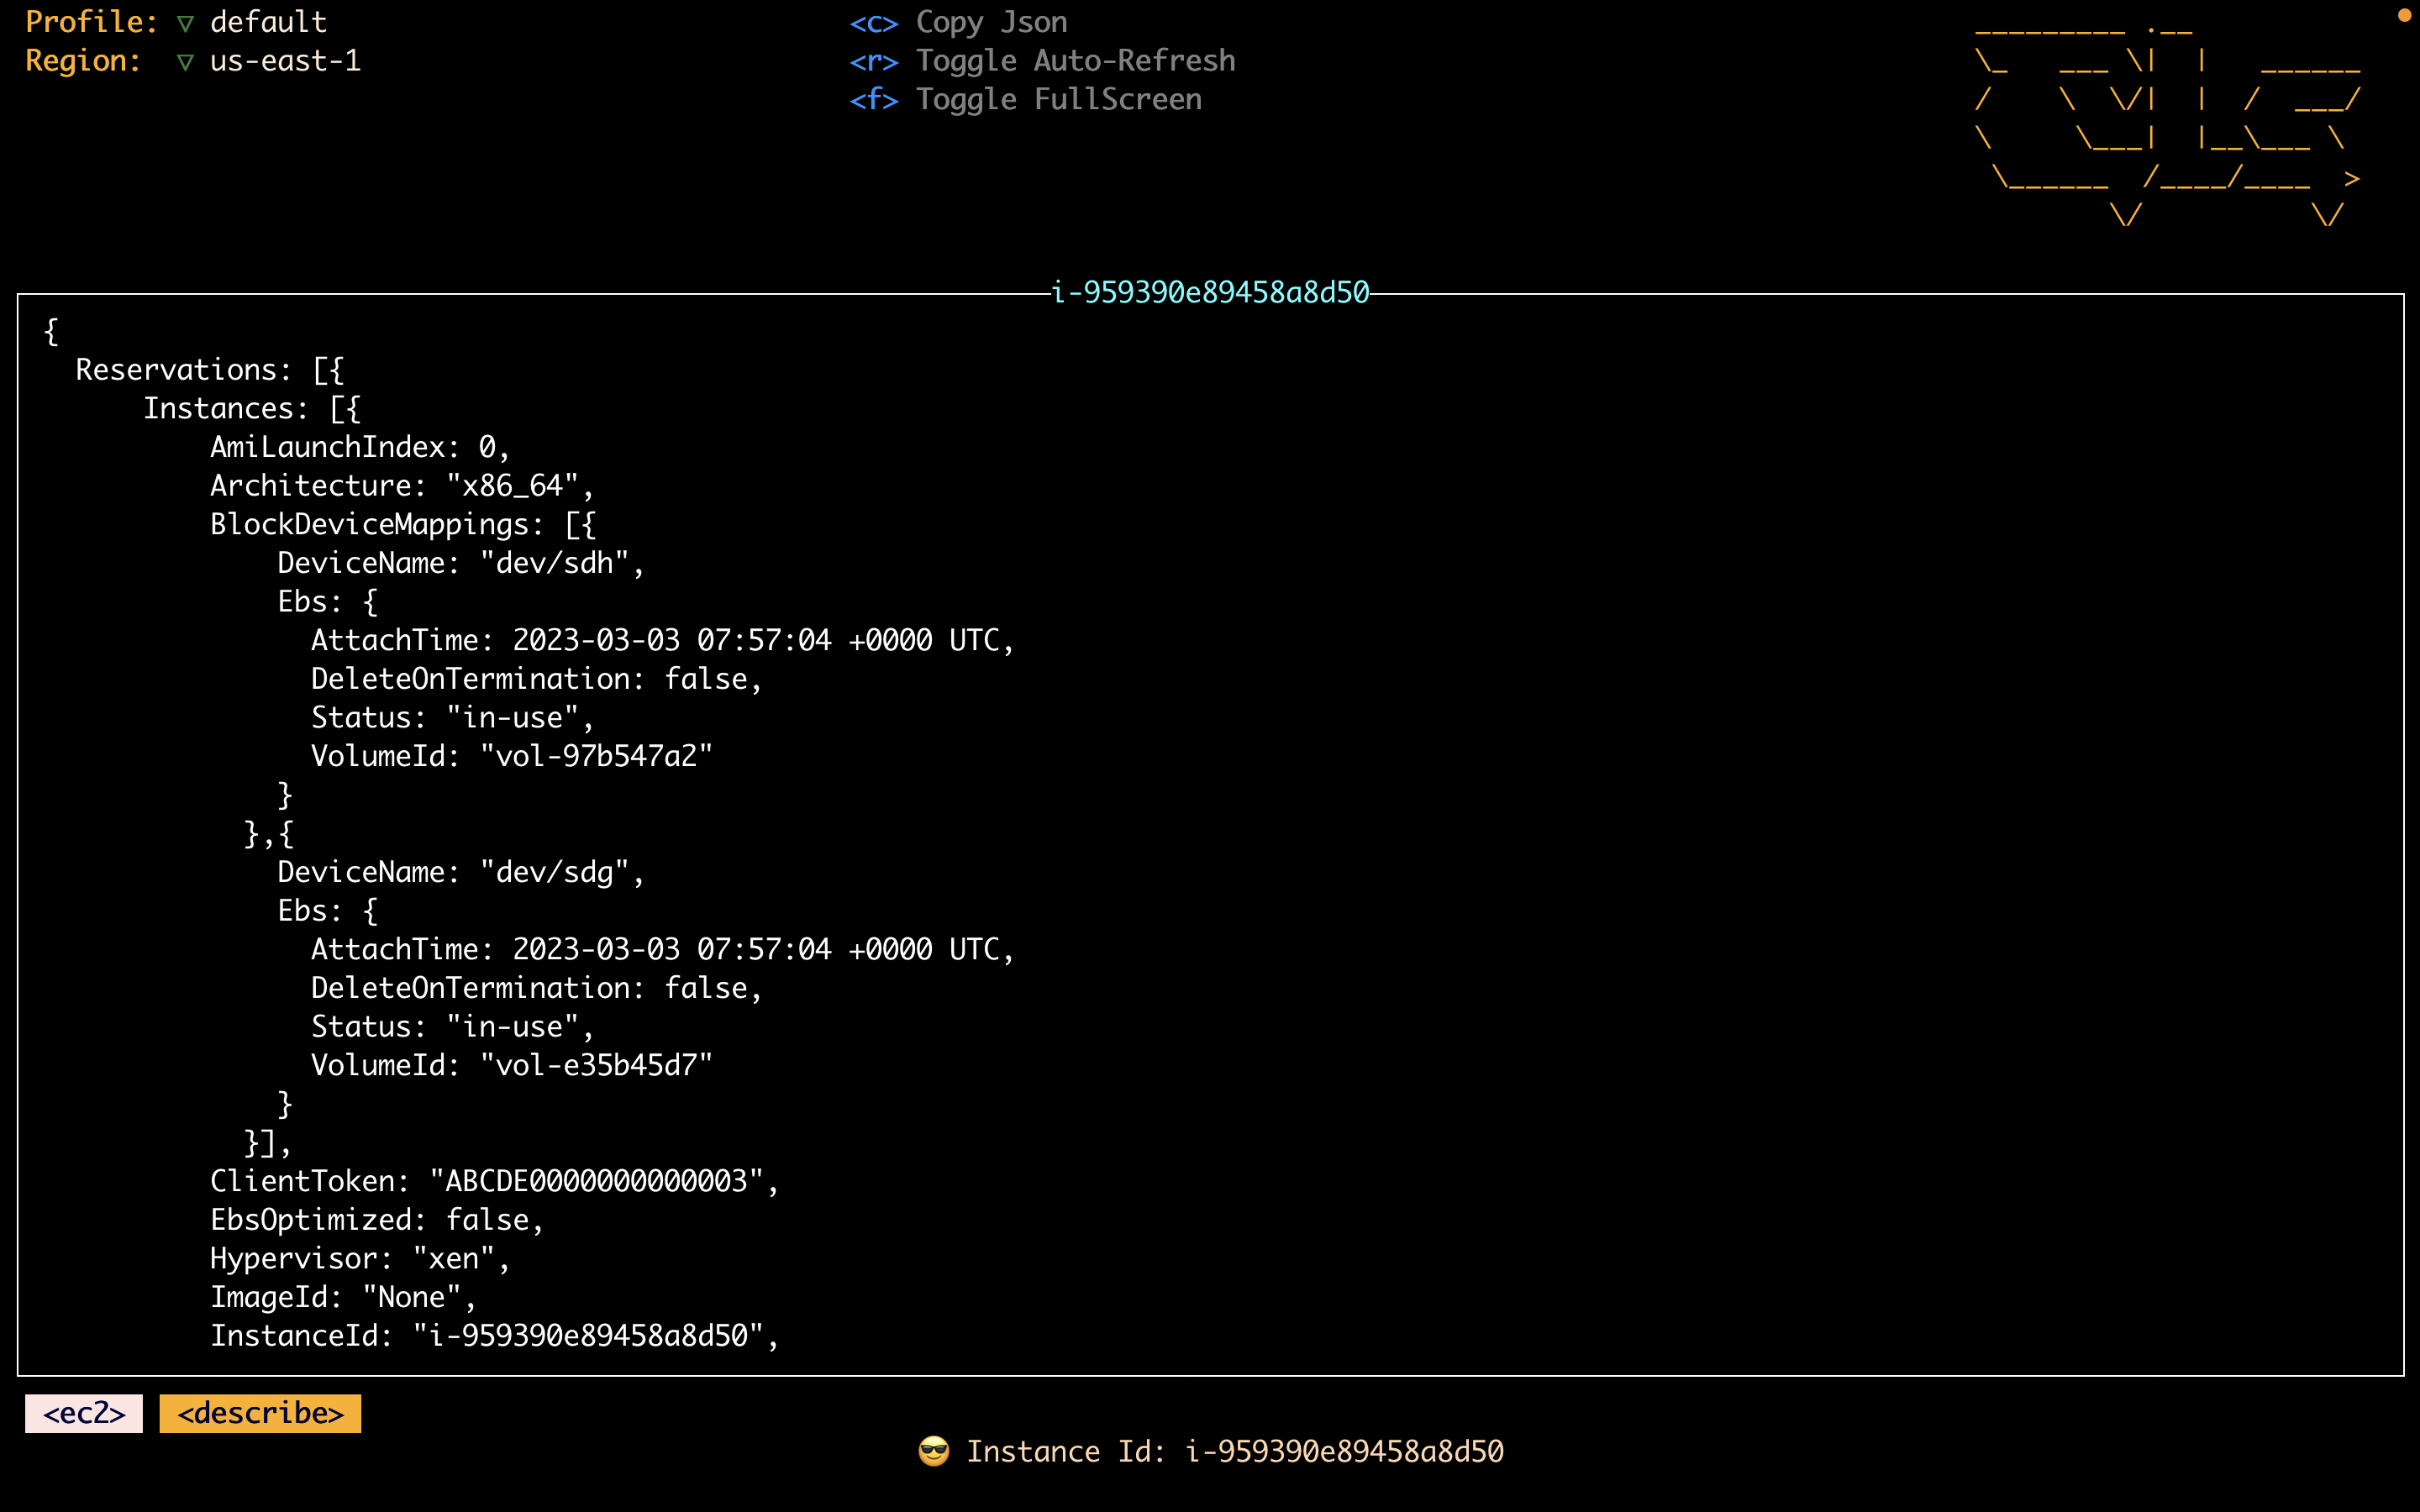Screen dimensions: 2420x1512
Task: Select the <describe> breadcrumb tab
Action: coord(260,1413)
